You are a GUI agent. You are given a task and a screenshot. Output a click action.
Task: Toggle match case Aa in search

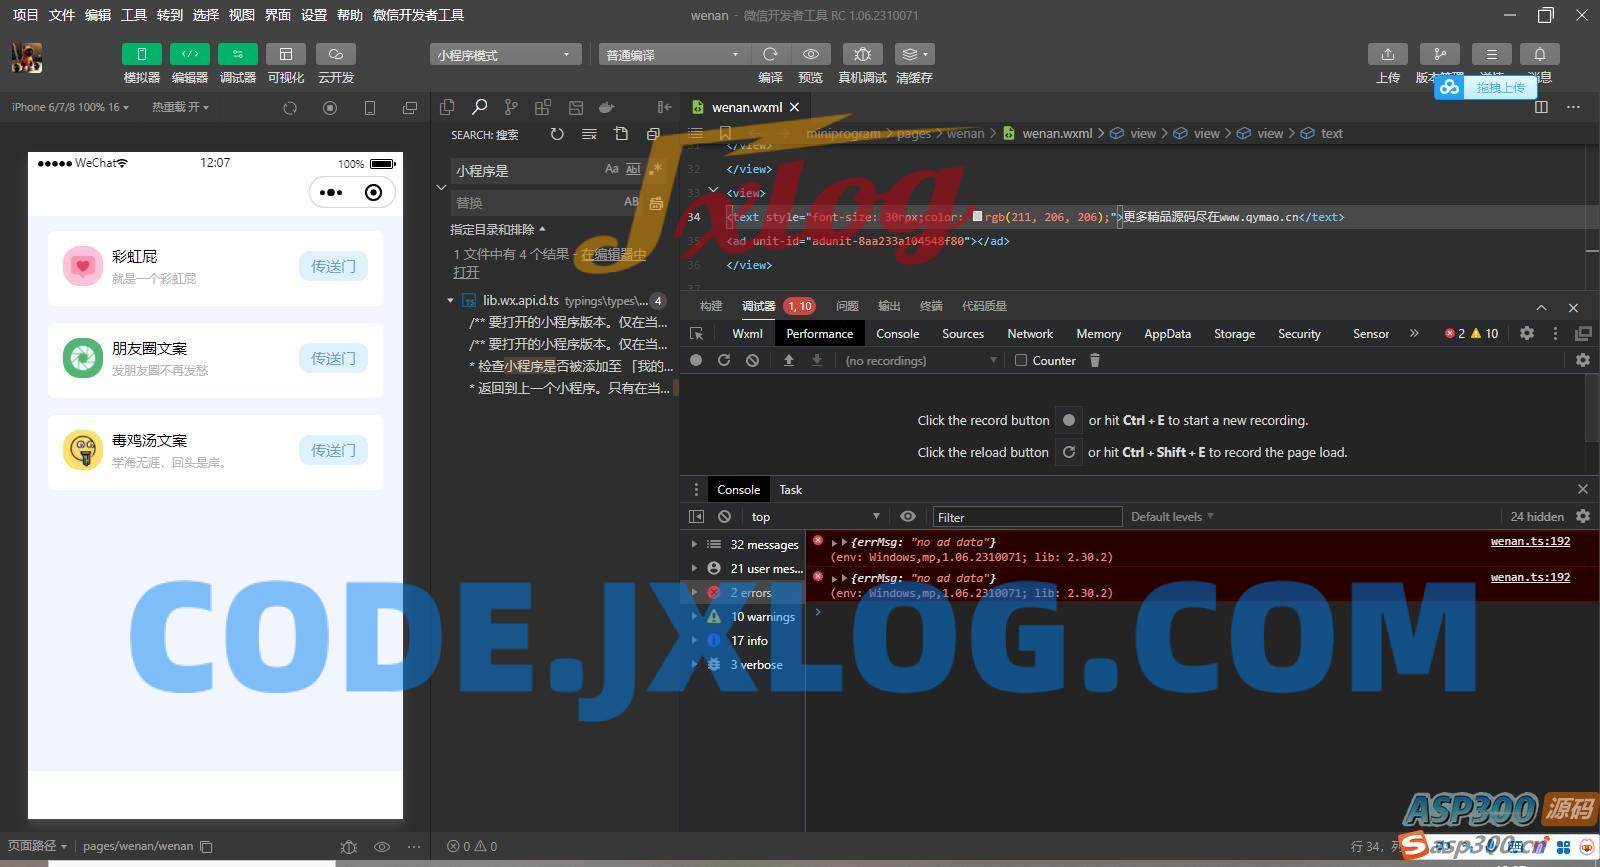point(611,170)
